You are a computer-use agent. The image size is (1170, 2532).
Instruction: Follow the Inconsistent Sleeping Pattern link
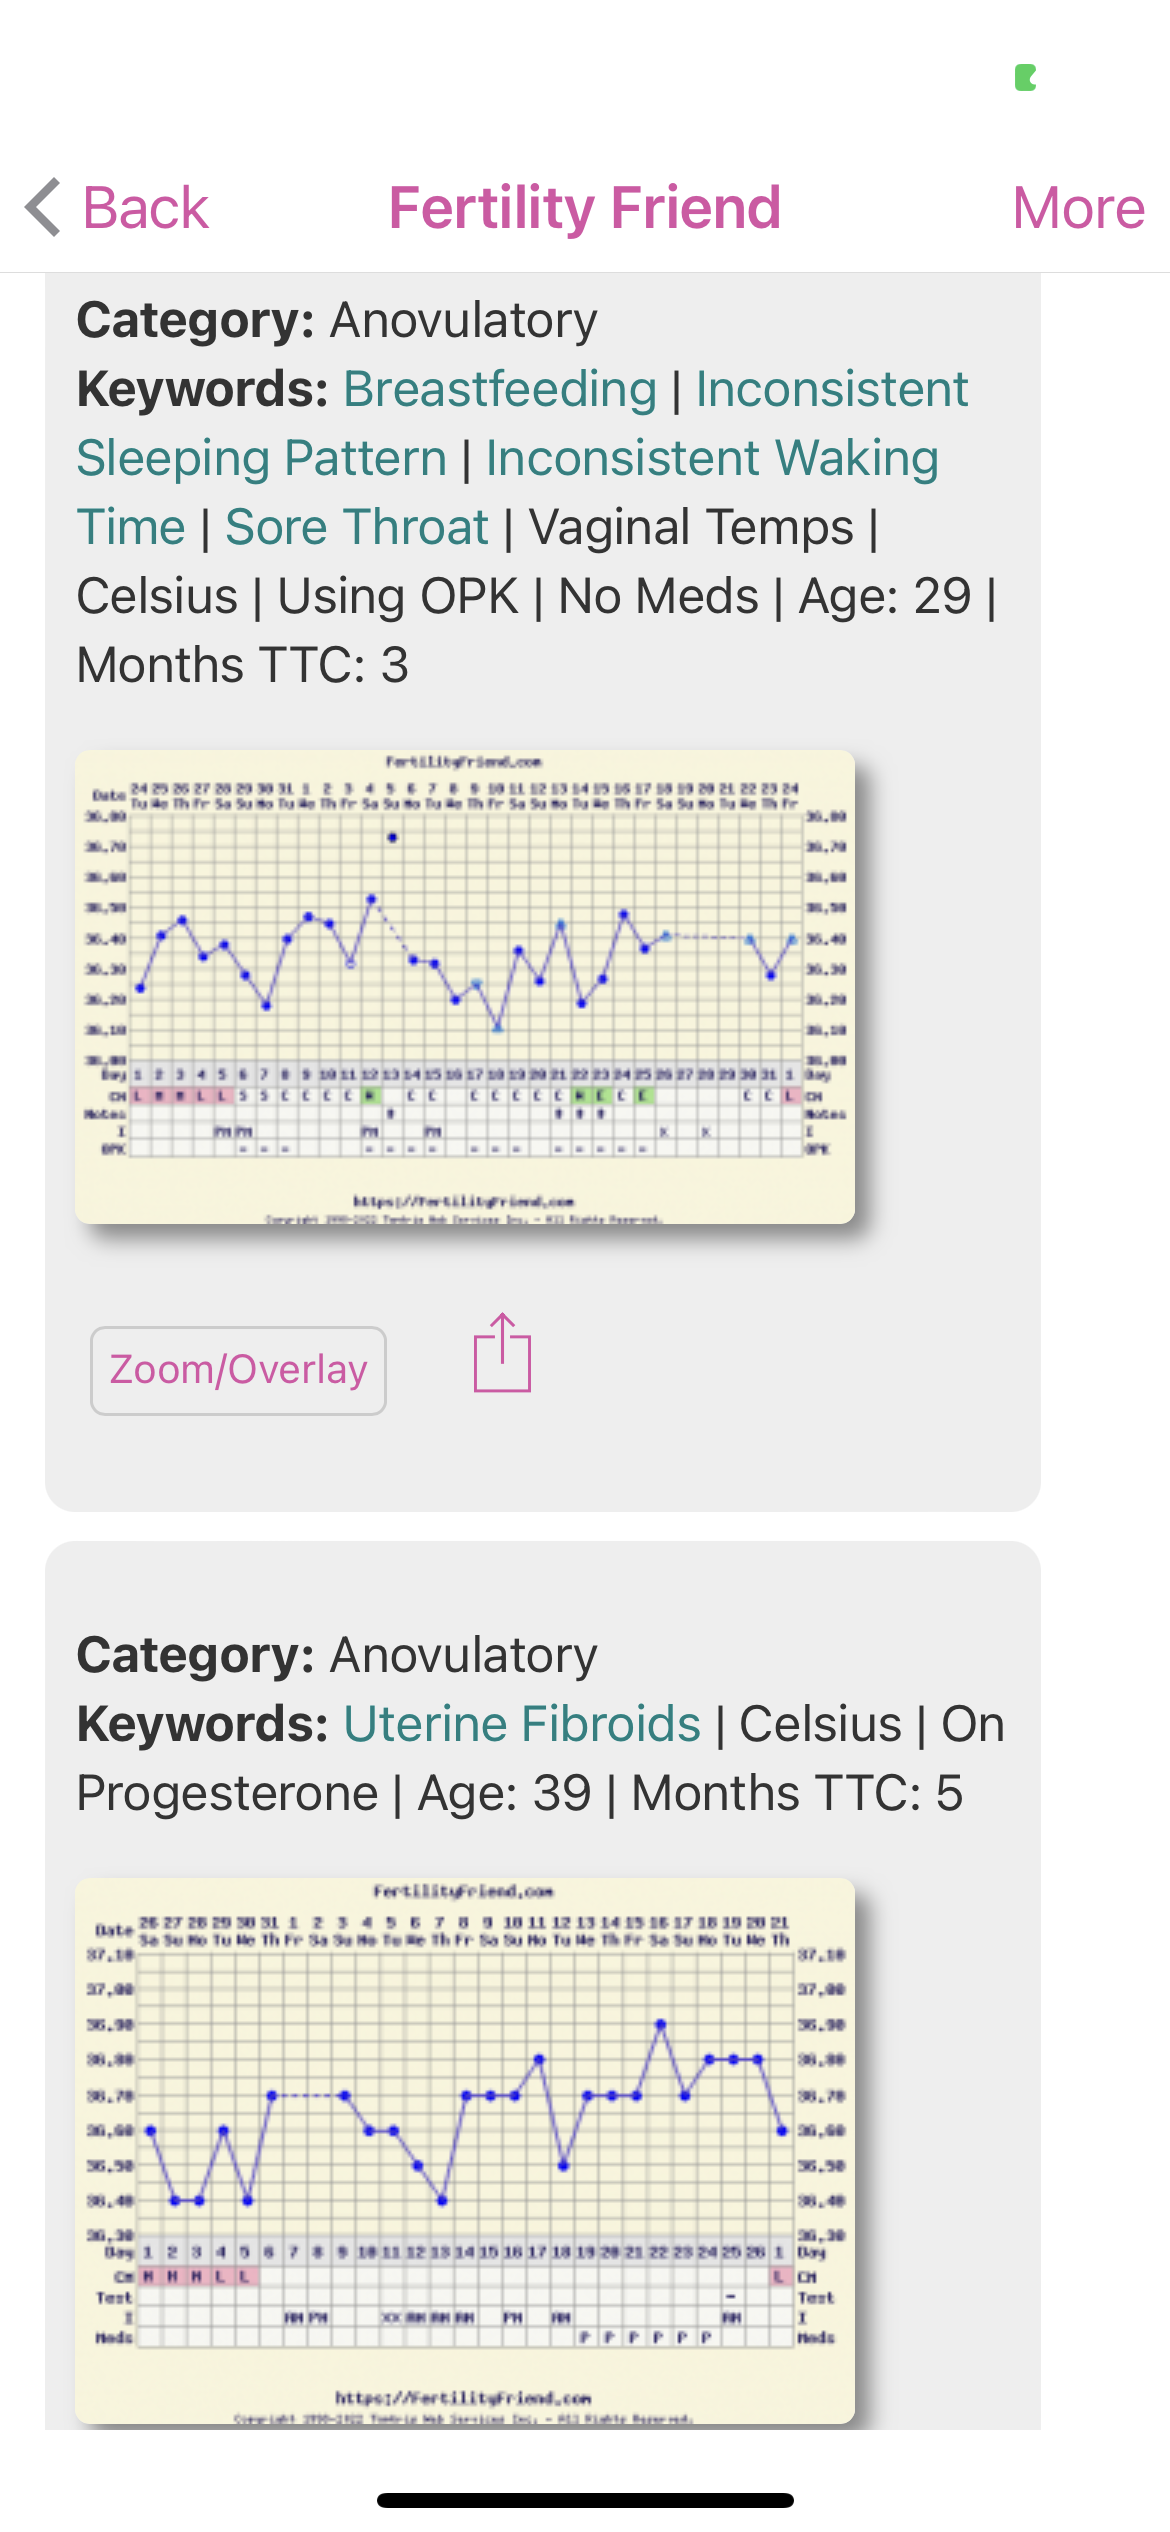262,458
